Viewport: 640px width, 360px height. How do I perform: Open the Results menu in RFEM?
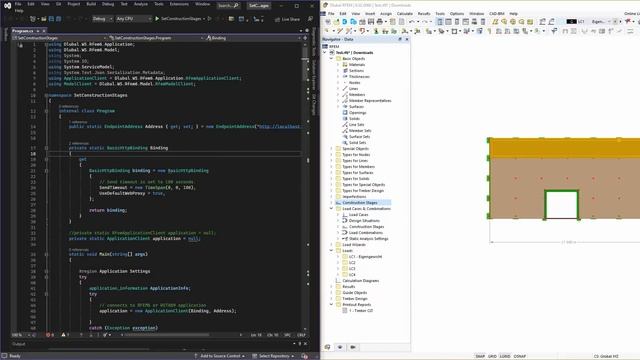click(x=424, y=13)
